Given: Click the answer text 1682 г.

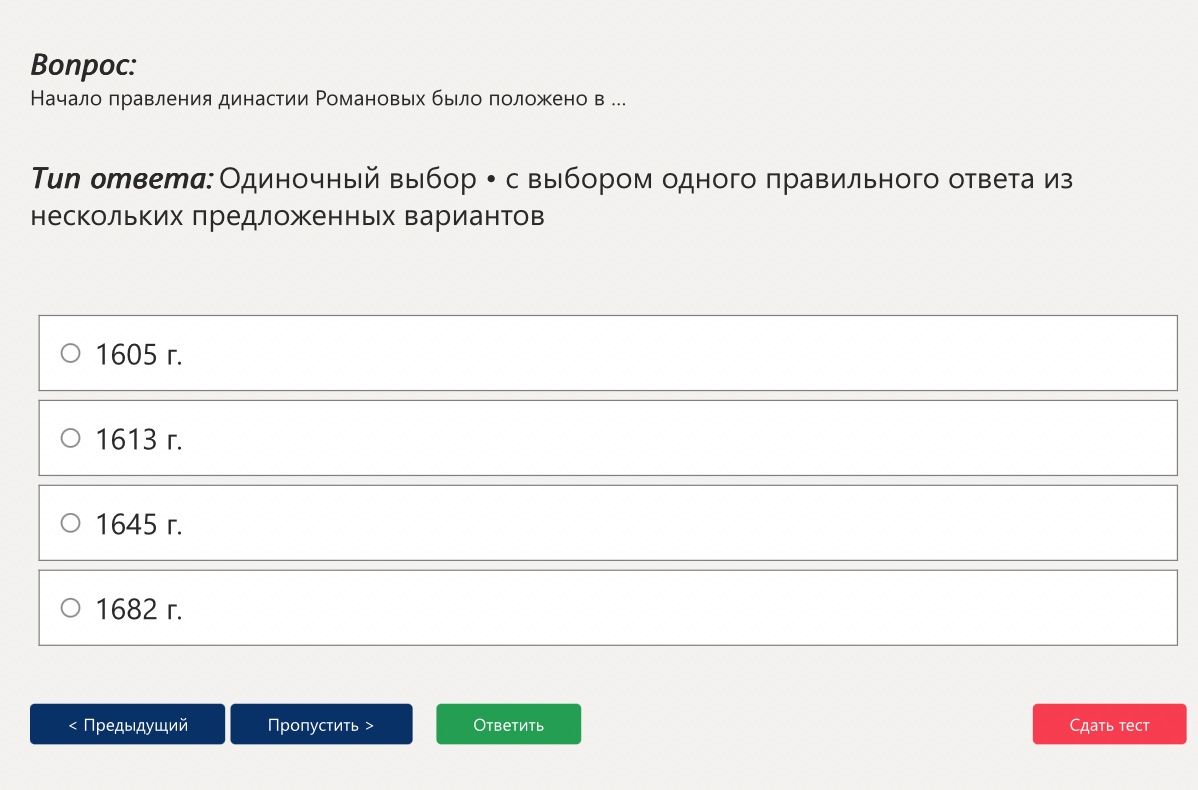Looking at the screenshot, I should (138, 609).
